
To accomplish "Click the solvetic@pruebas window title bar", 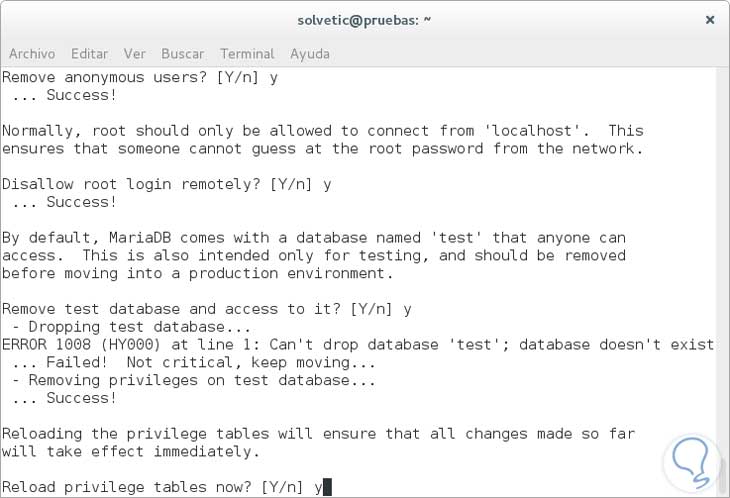I will click(364, 20).
